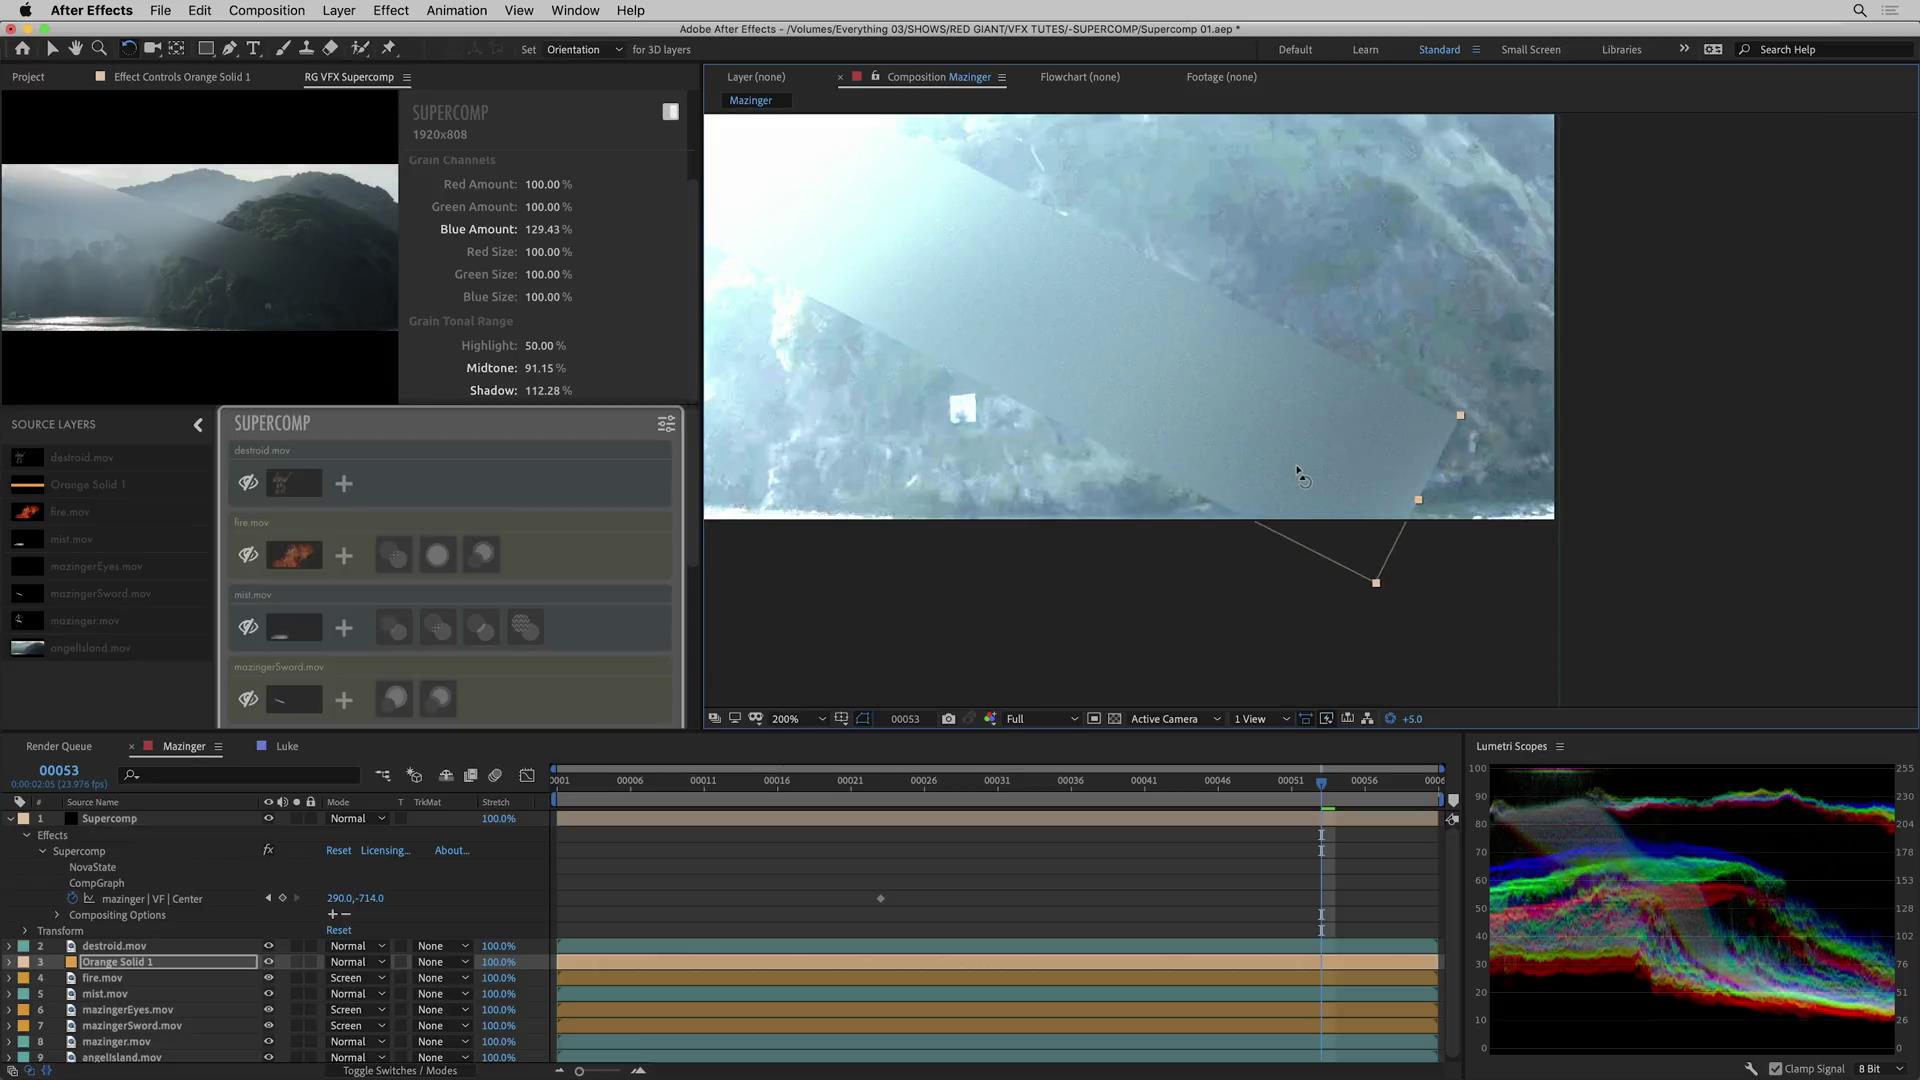1920x1080 pixels.
Task: Hide the mazingerEyes.mov layer
Action: 268,1010
